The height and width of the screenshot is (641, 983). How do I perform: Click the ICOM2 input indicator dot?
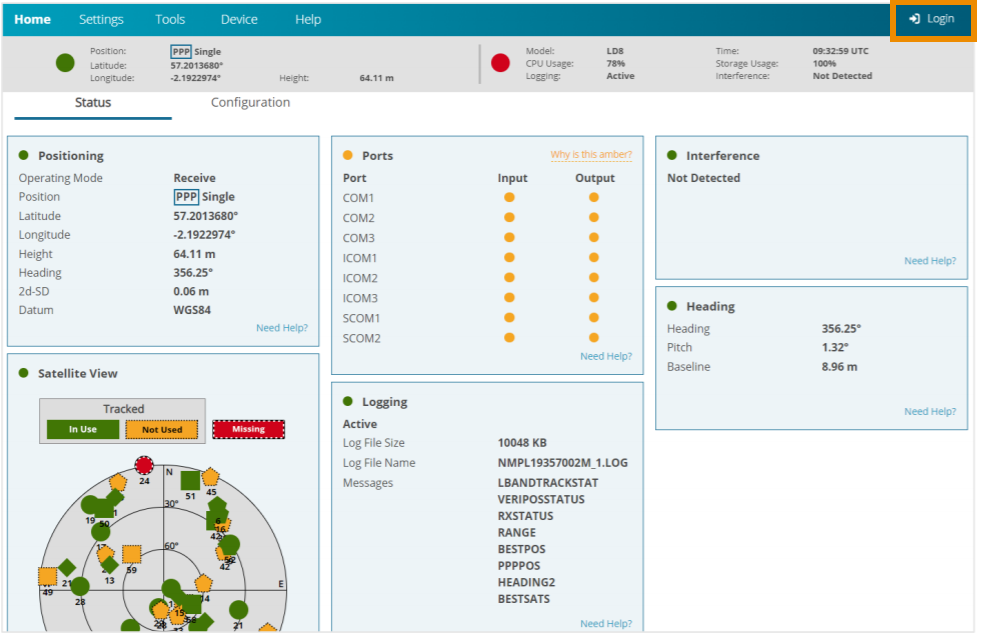(x=510, y=277)
